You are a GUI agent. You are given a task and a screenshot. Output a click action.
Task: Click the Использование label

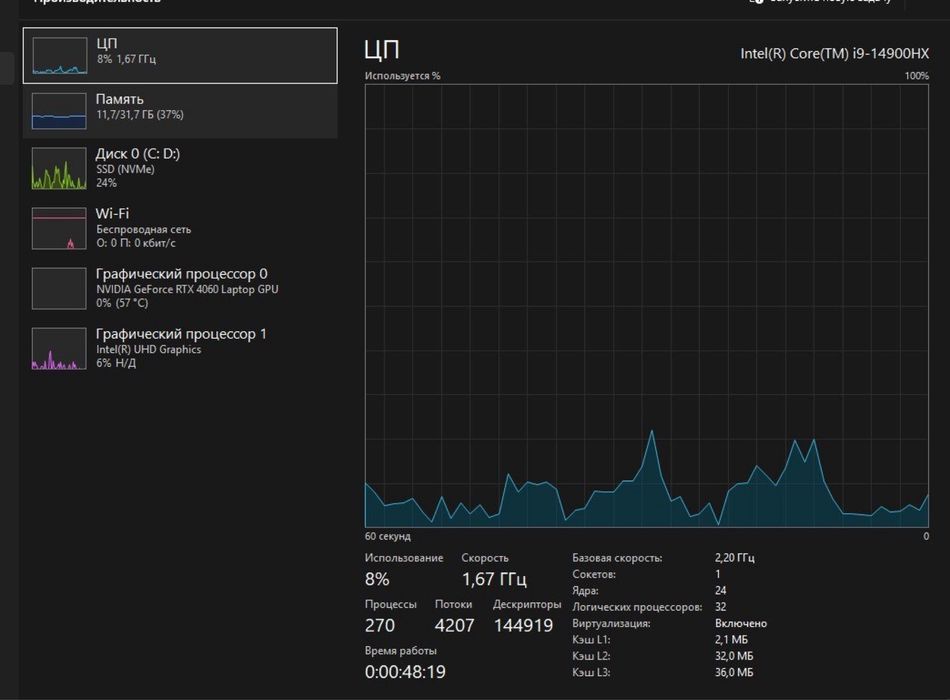pos(404,558)
